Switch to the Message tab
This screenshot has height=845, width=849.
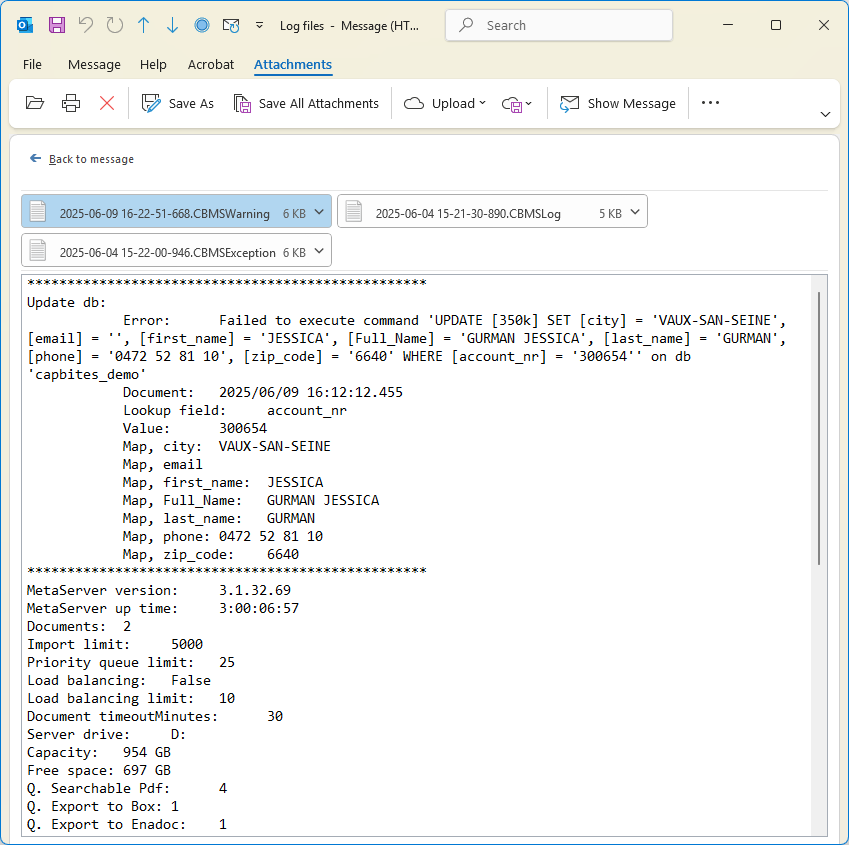(94, 64)
